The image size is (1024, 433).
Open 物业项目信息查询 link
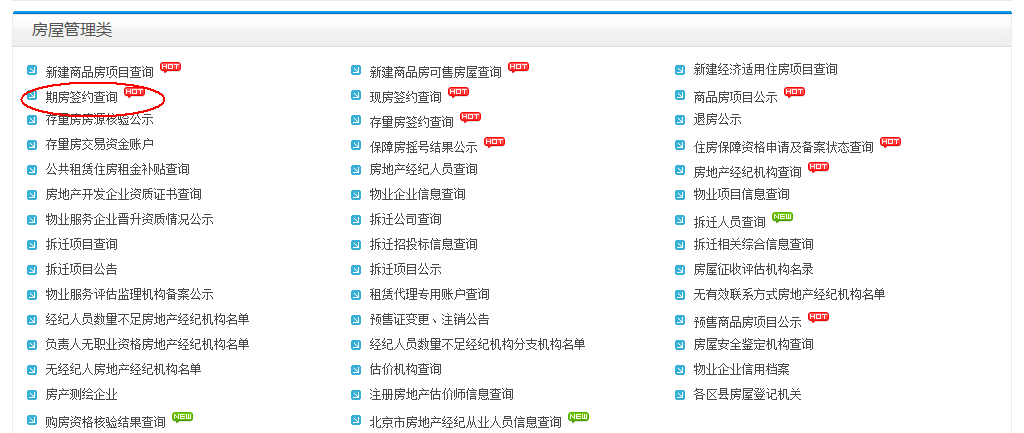pos(741,194)
